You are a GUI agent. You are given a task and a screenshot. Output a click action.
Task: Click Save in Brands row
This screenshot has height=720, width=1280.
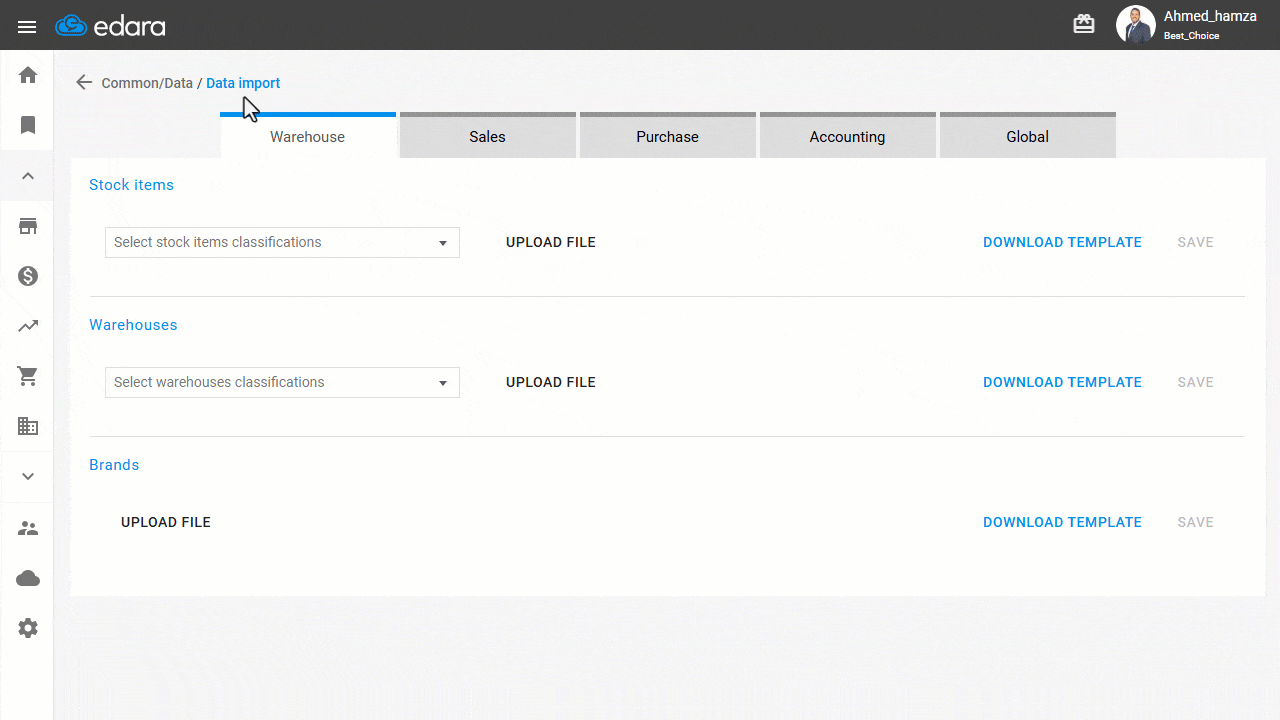pyautogui.click(x=1195, y=522)
